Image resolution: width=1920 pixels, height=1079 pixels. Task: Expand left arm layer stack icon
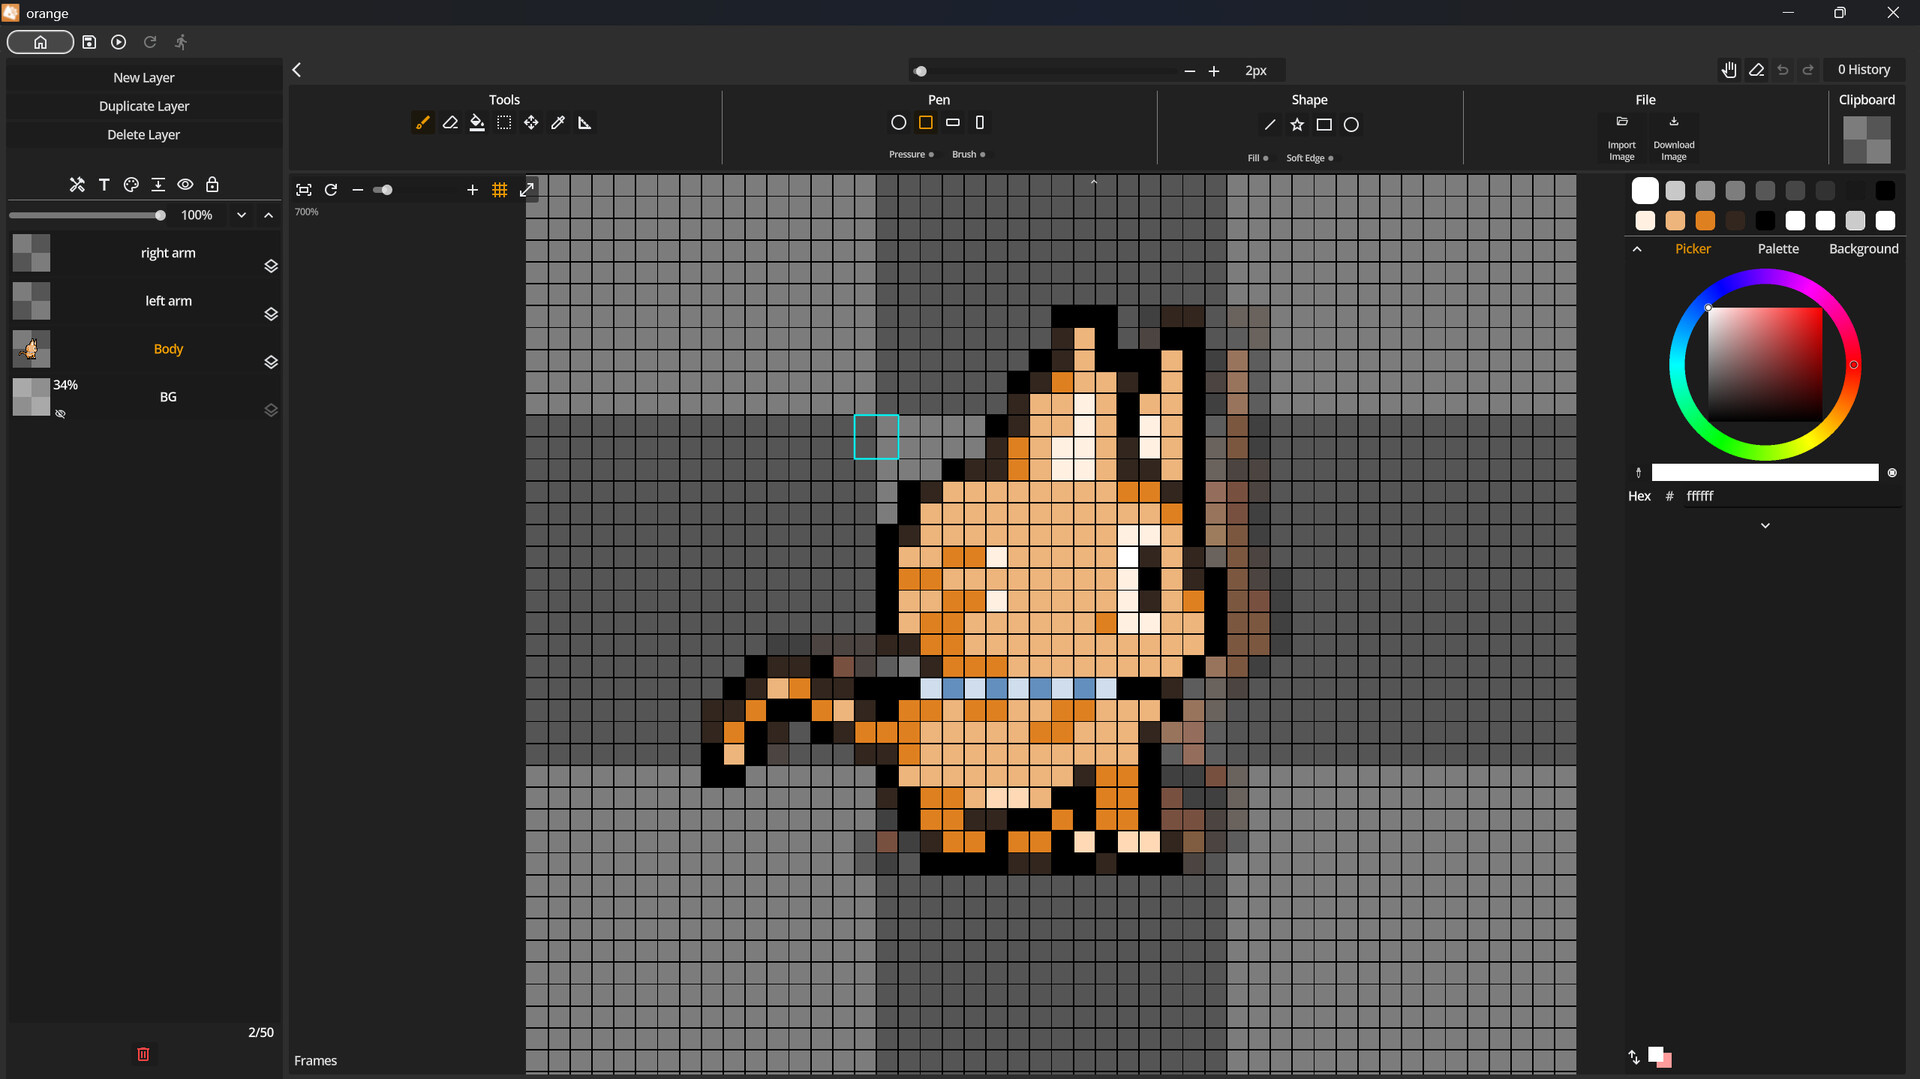271,314
